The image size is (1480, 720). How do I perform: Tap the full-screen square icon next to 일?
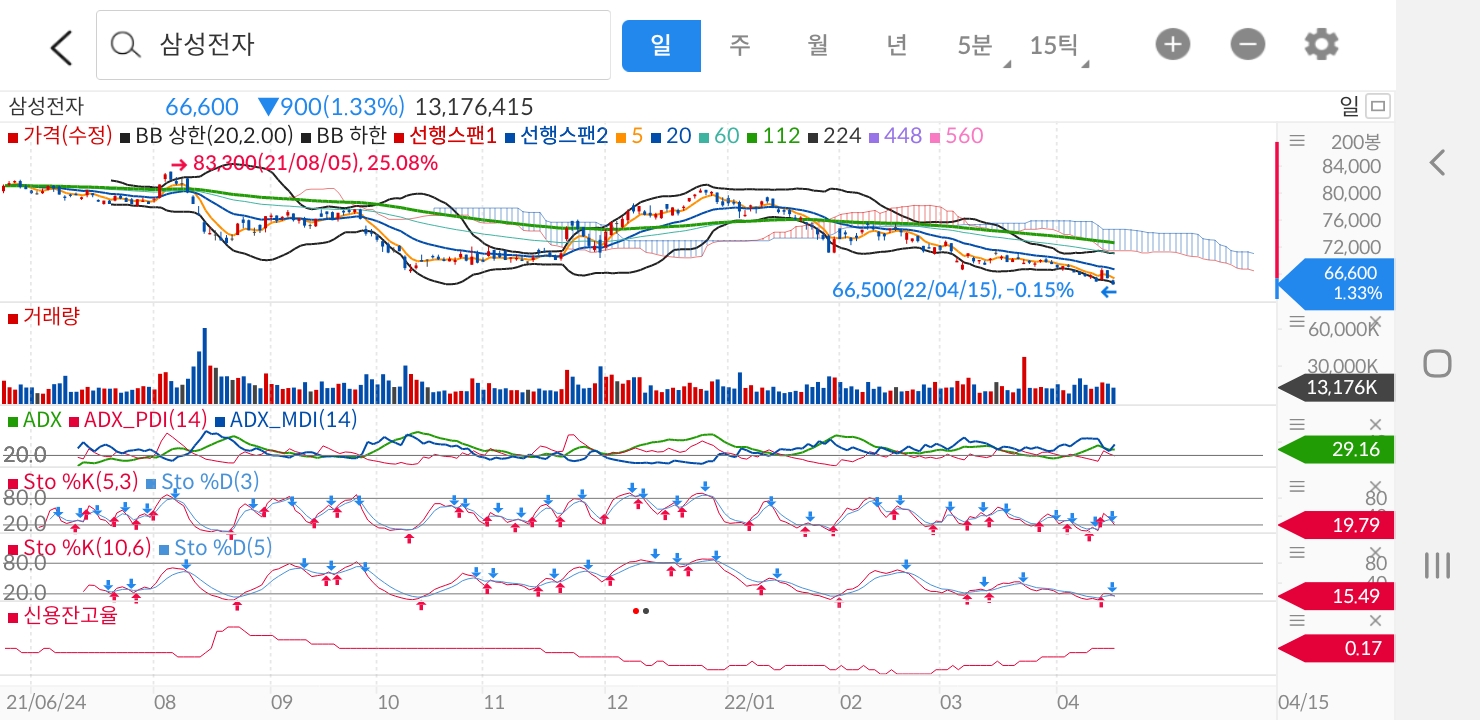pos(1378,106)
